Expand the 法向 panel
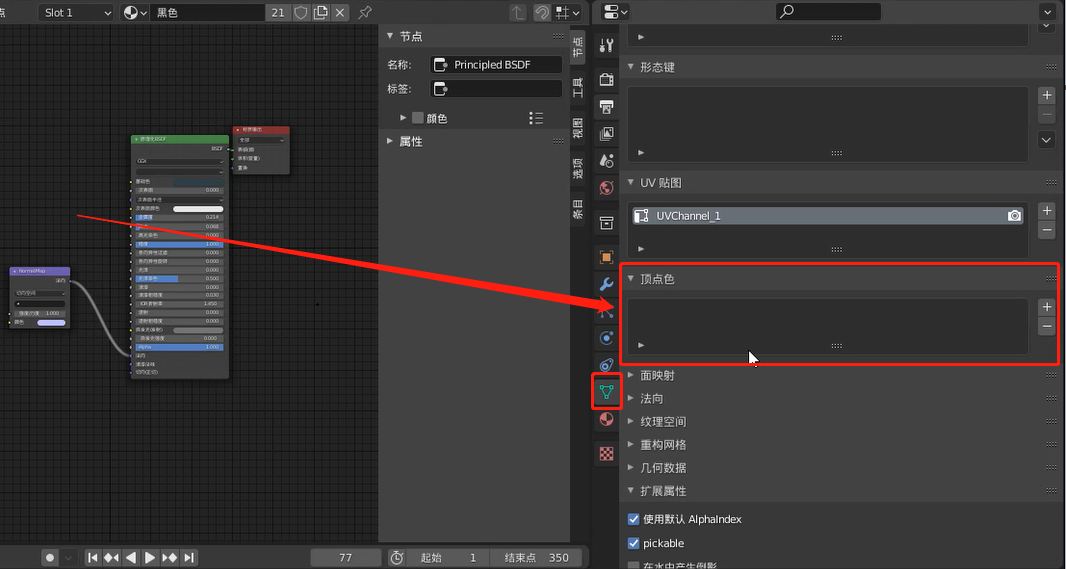 coord(631,398)
